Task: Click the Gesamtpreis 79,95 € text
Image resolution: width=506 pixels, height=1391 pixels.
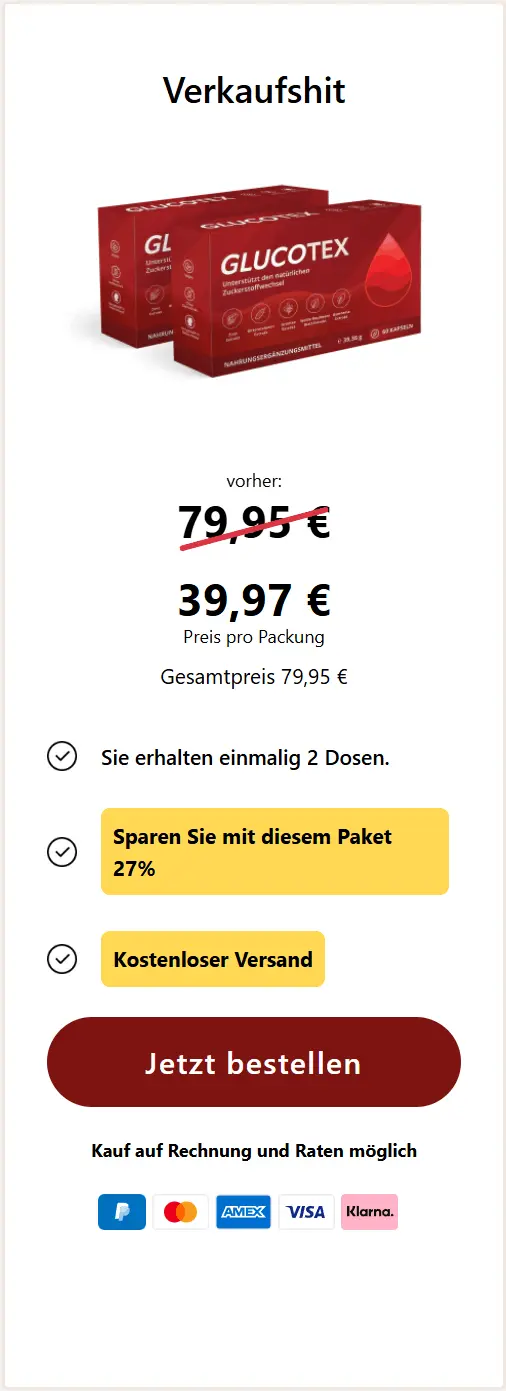Action: 254,677
